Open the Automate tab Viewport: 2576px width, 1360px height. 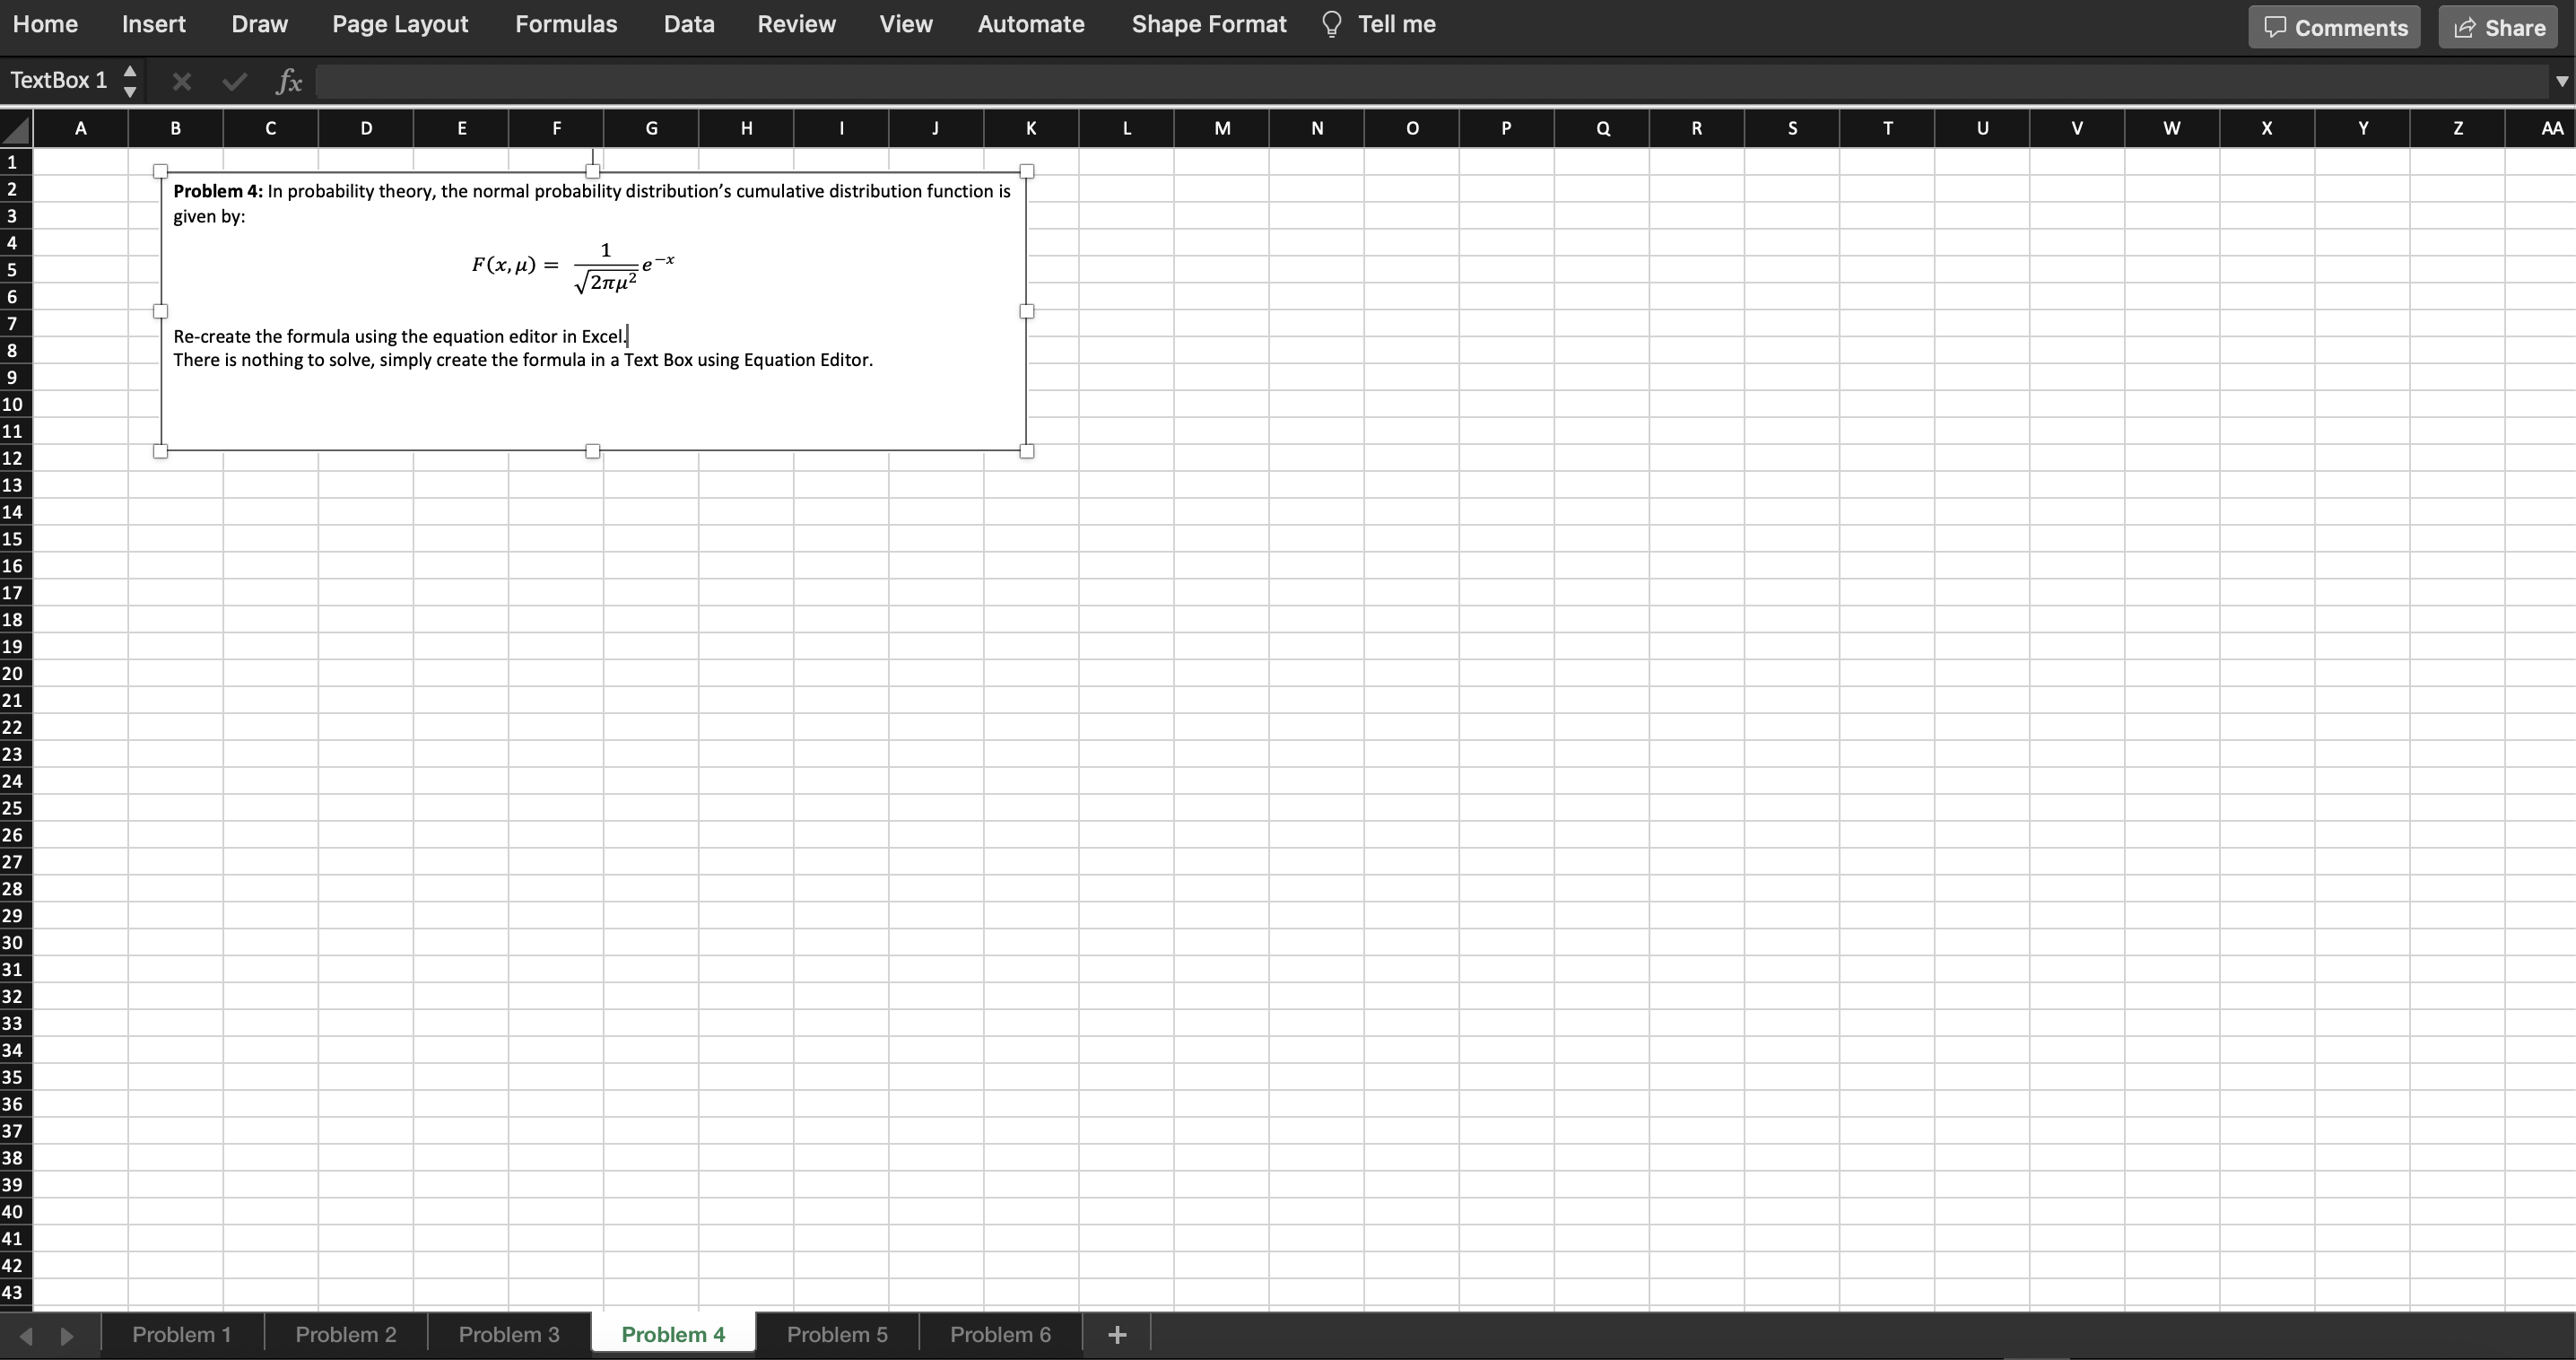coord(1031,24)
